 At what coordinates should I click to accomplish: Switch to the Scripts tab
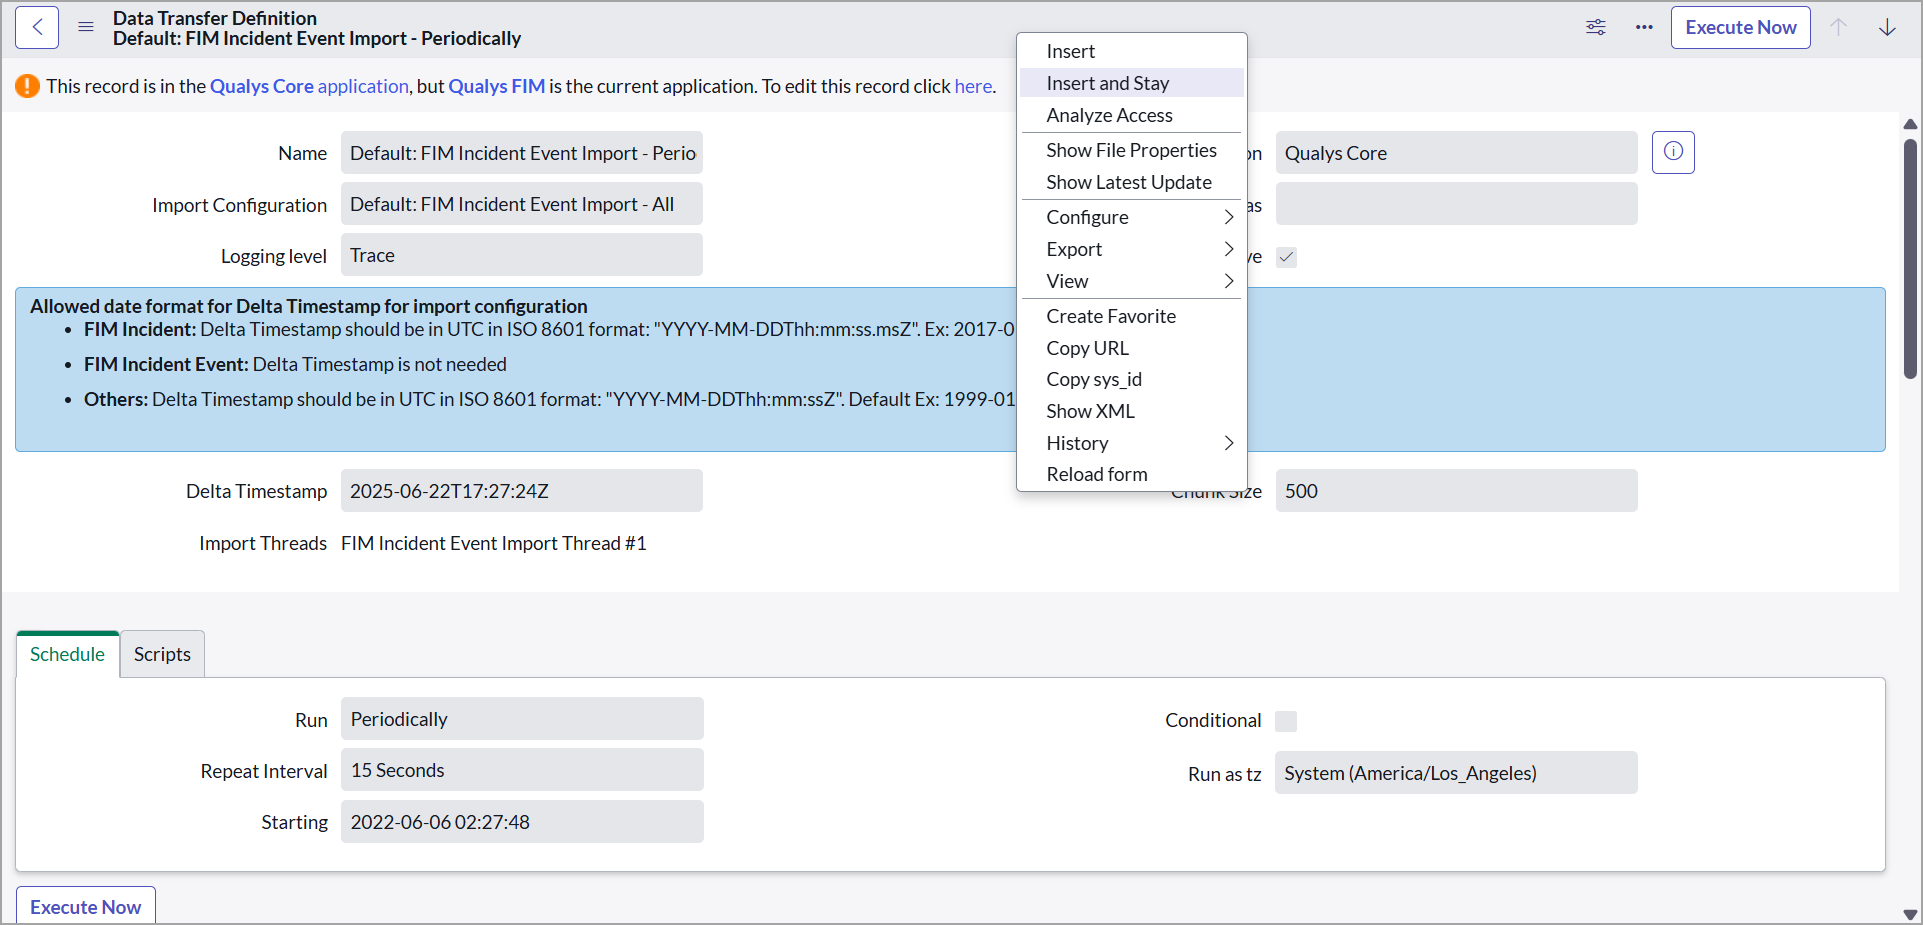(x=162, y=654)
